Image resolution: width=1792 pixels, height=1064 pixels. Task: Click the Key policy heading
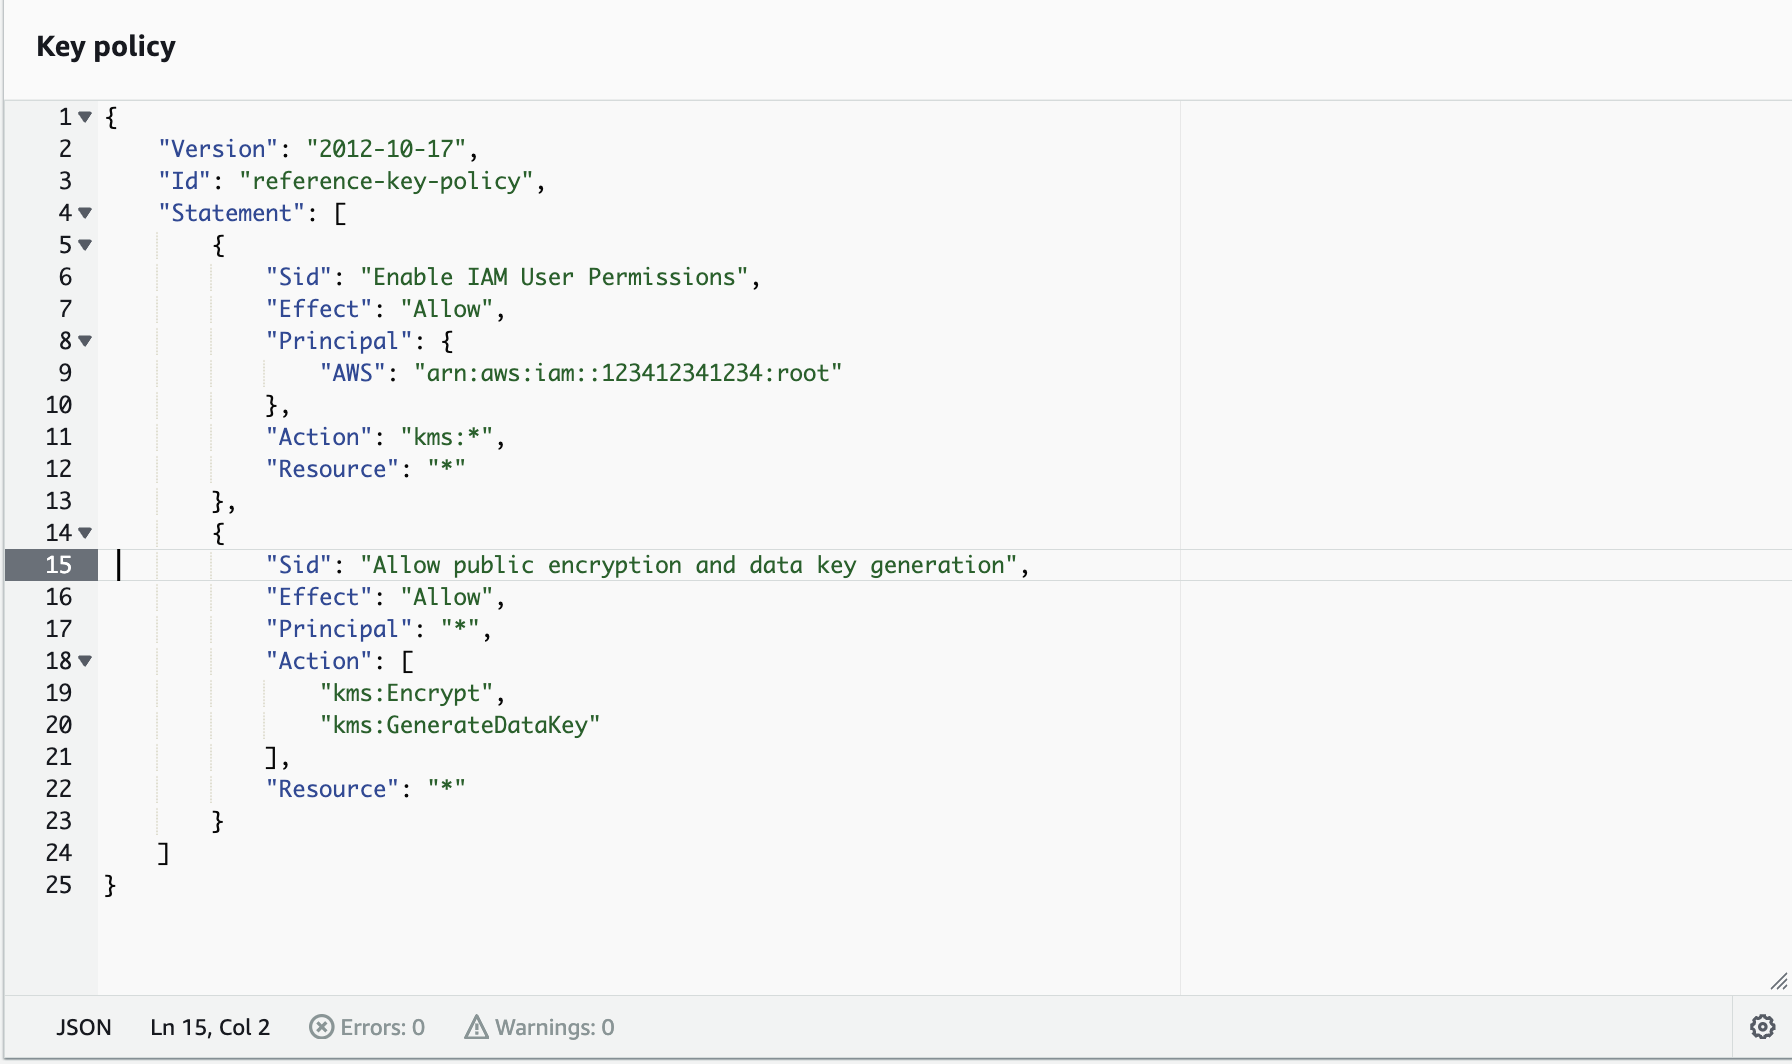105,46
